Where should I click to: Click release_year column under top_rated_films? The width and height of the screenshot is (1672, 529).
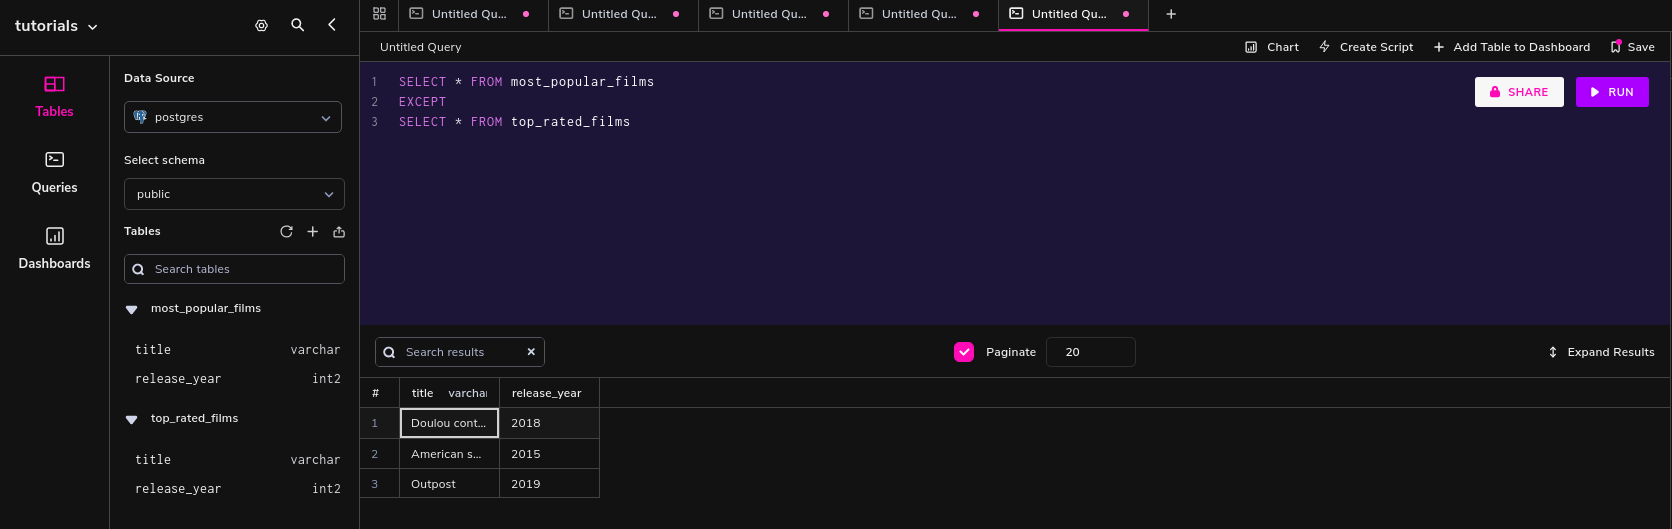[x=237, y=489]
